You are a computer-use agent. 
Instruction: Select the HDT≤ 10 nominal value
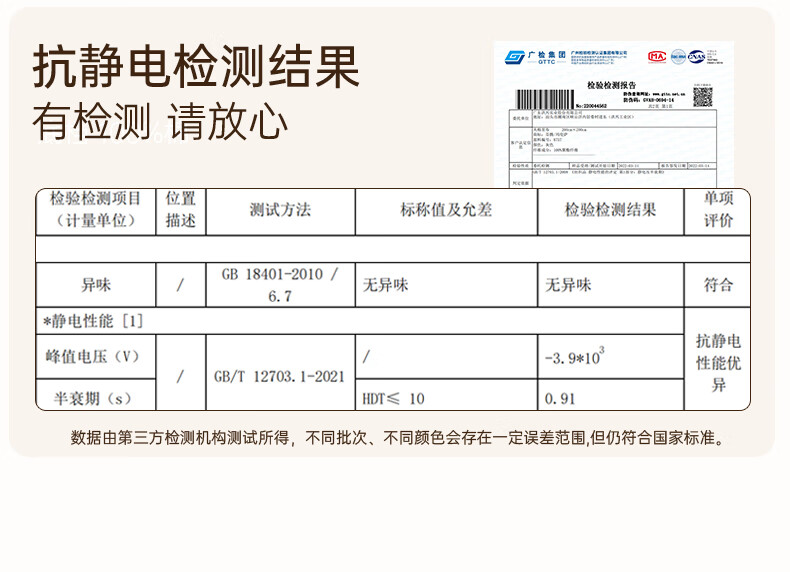click(x=393, y=399)
